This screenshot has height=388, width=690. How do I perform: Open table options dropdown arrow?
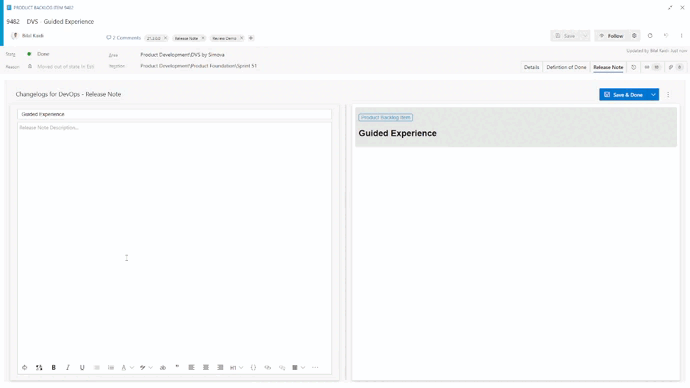coord(303,367)
